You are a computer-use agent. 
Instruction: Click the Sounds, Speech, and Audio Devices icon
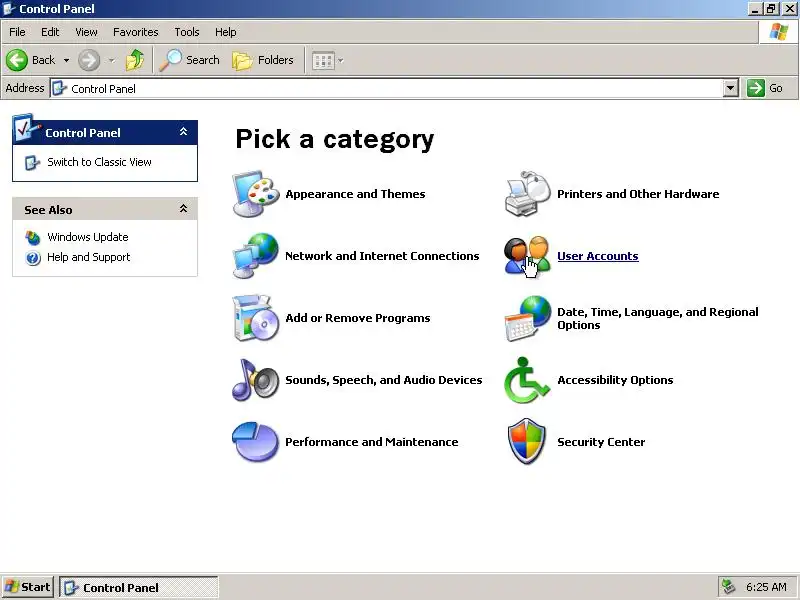(x=256, y=380)
